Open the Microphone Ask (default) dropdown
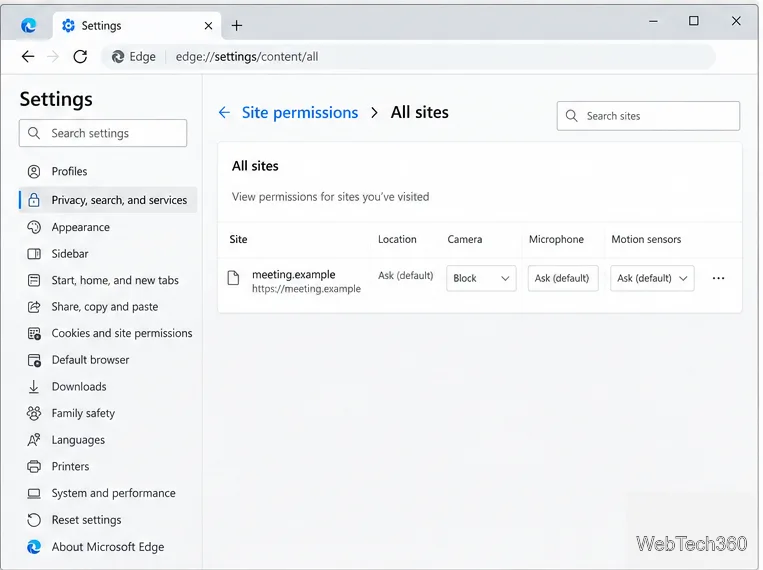The width and height of the screenshot is (763, 570). click(563, 278)
